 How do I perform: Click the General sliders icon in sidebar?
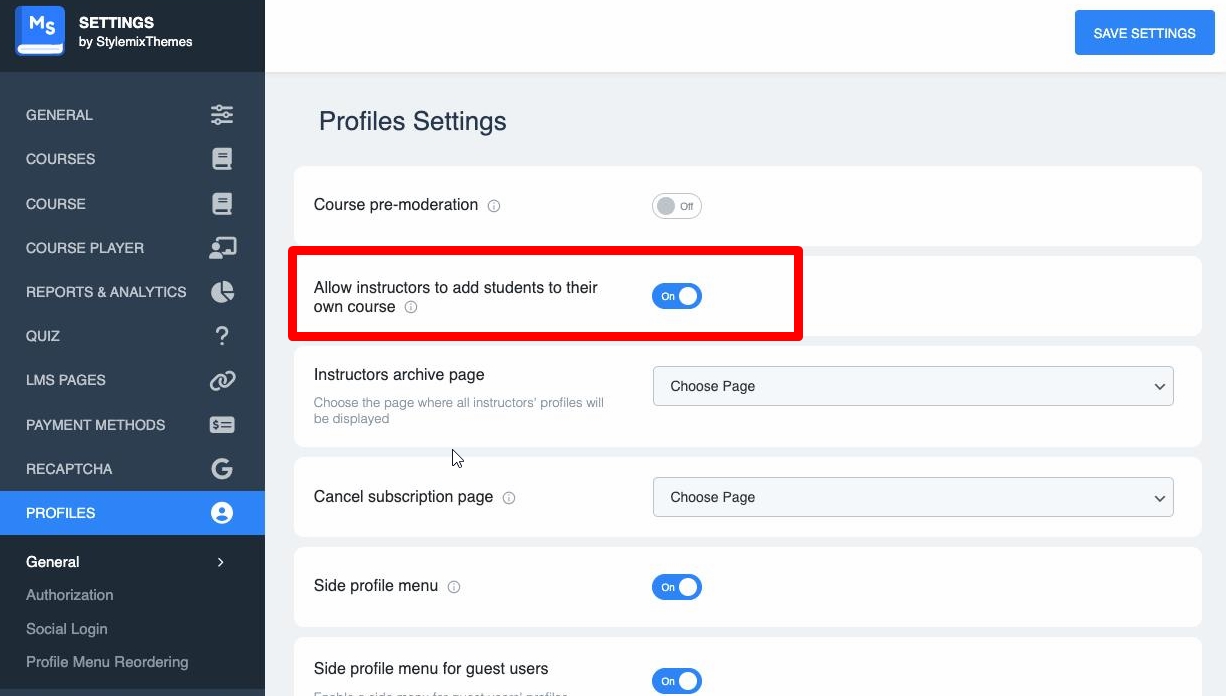click(x=222, y=115)
